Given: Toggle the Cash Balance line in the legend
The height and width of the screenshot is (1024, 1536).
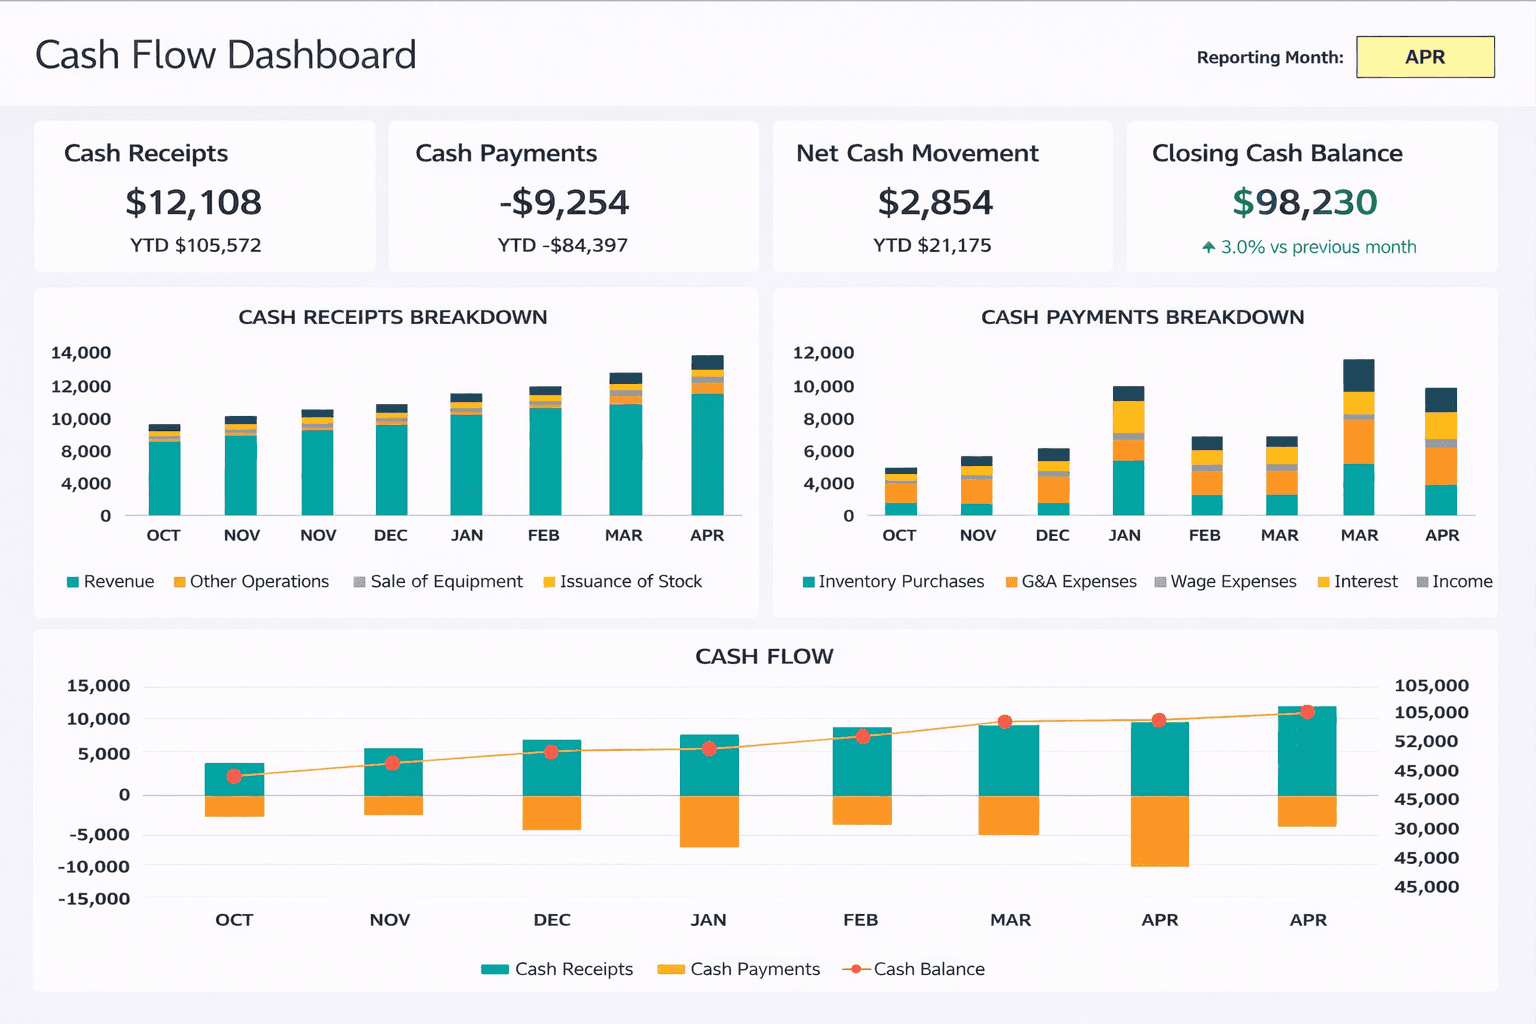Looking at the screenshot, I should coord(857,968).
